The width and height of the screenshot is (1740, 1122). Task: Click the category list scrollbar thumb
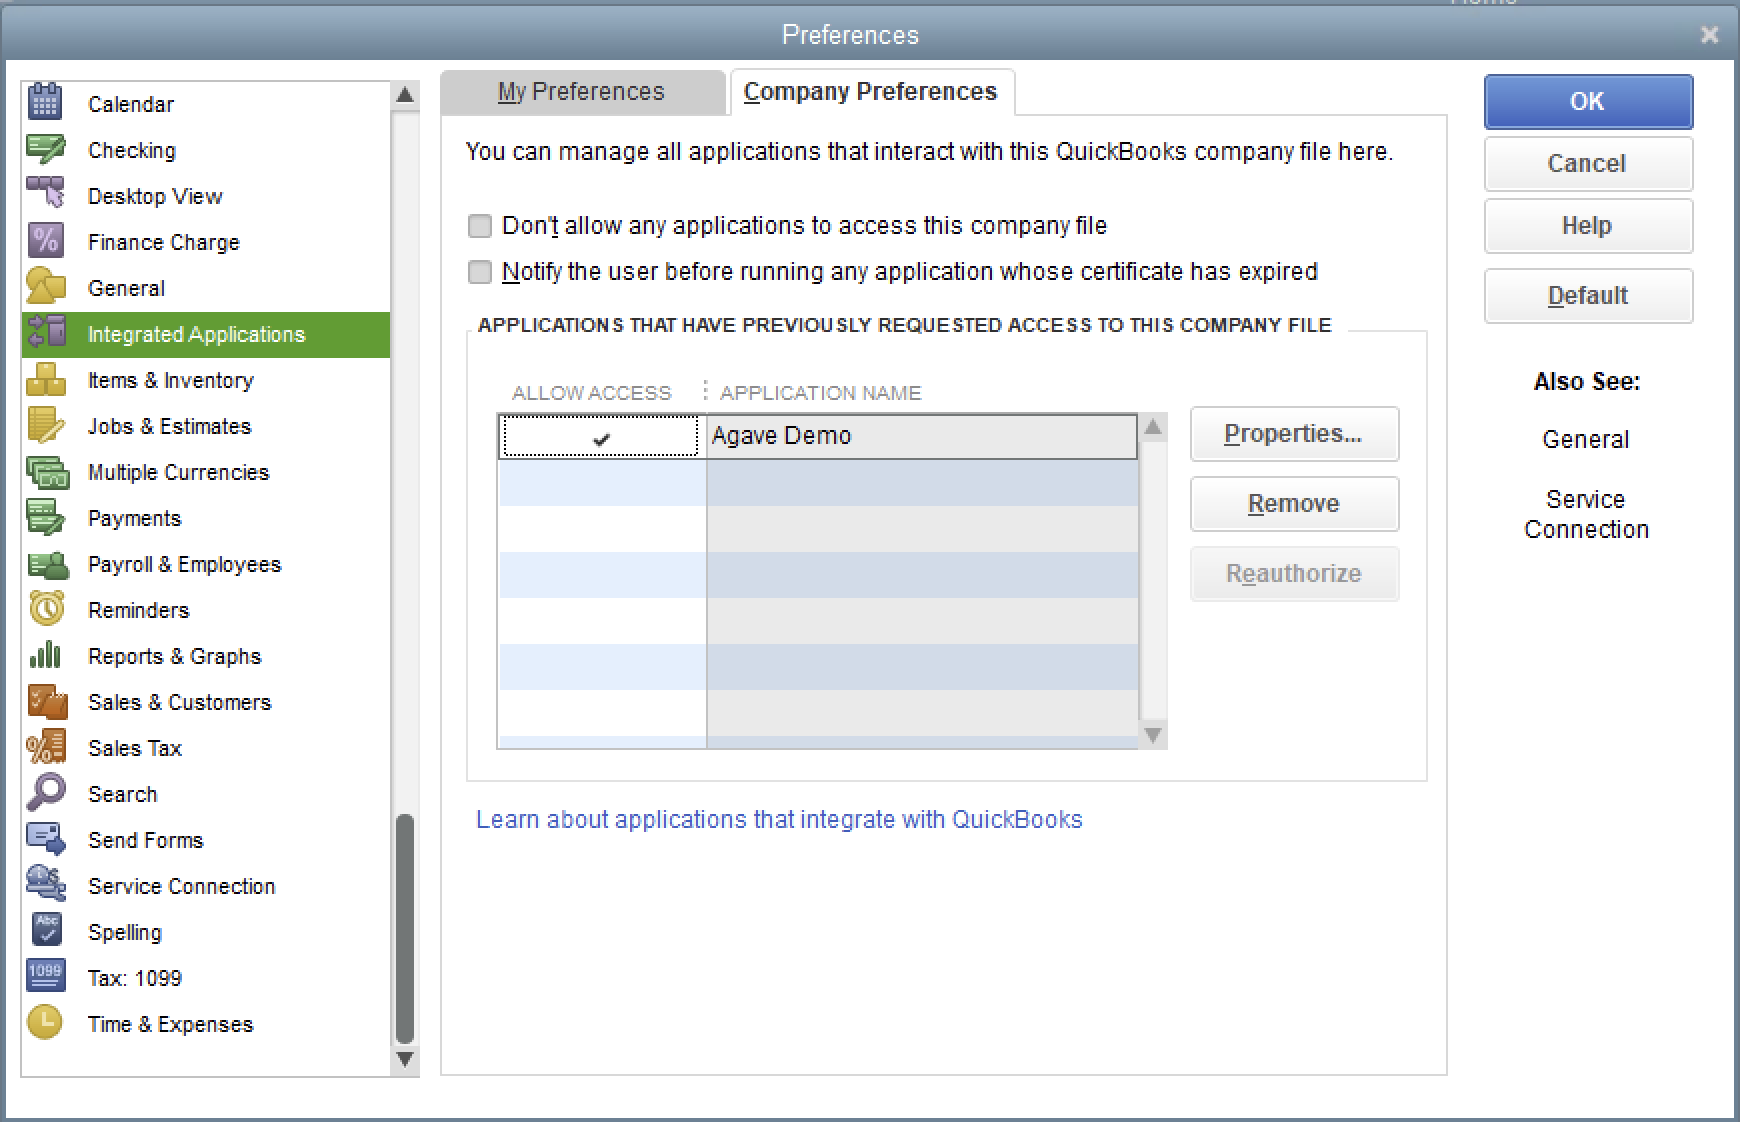pos(405,929)
